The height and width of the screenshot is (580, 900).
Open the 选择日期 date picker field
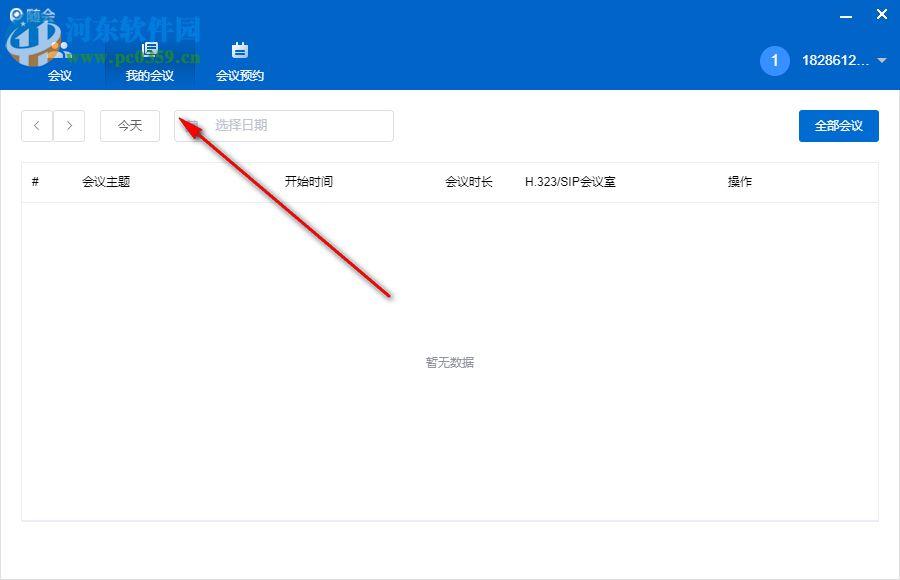[284, 126]
